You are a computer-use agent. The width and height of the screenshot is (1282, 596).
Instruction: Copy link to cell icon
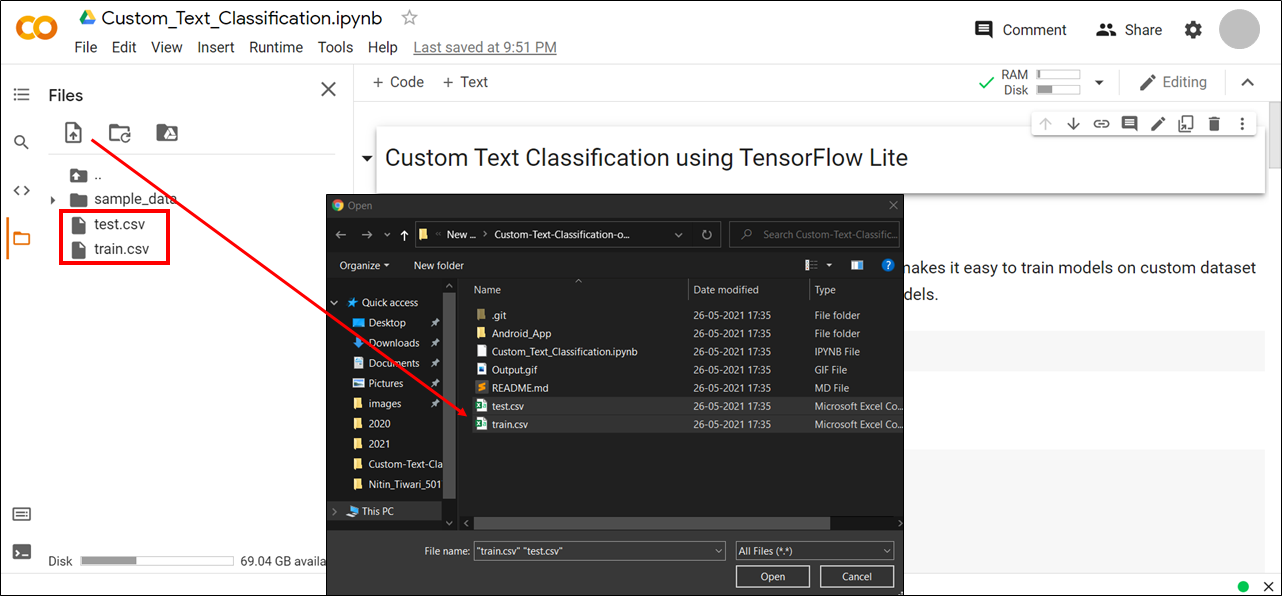[1101, 124]
